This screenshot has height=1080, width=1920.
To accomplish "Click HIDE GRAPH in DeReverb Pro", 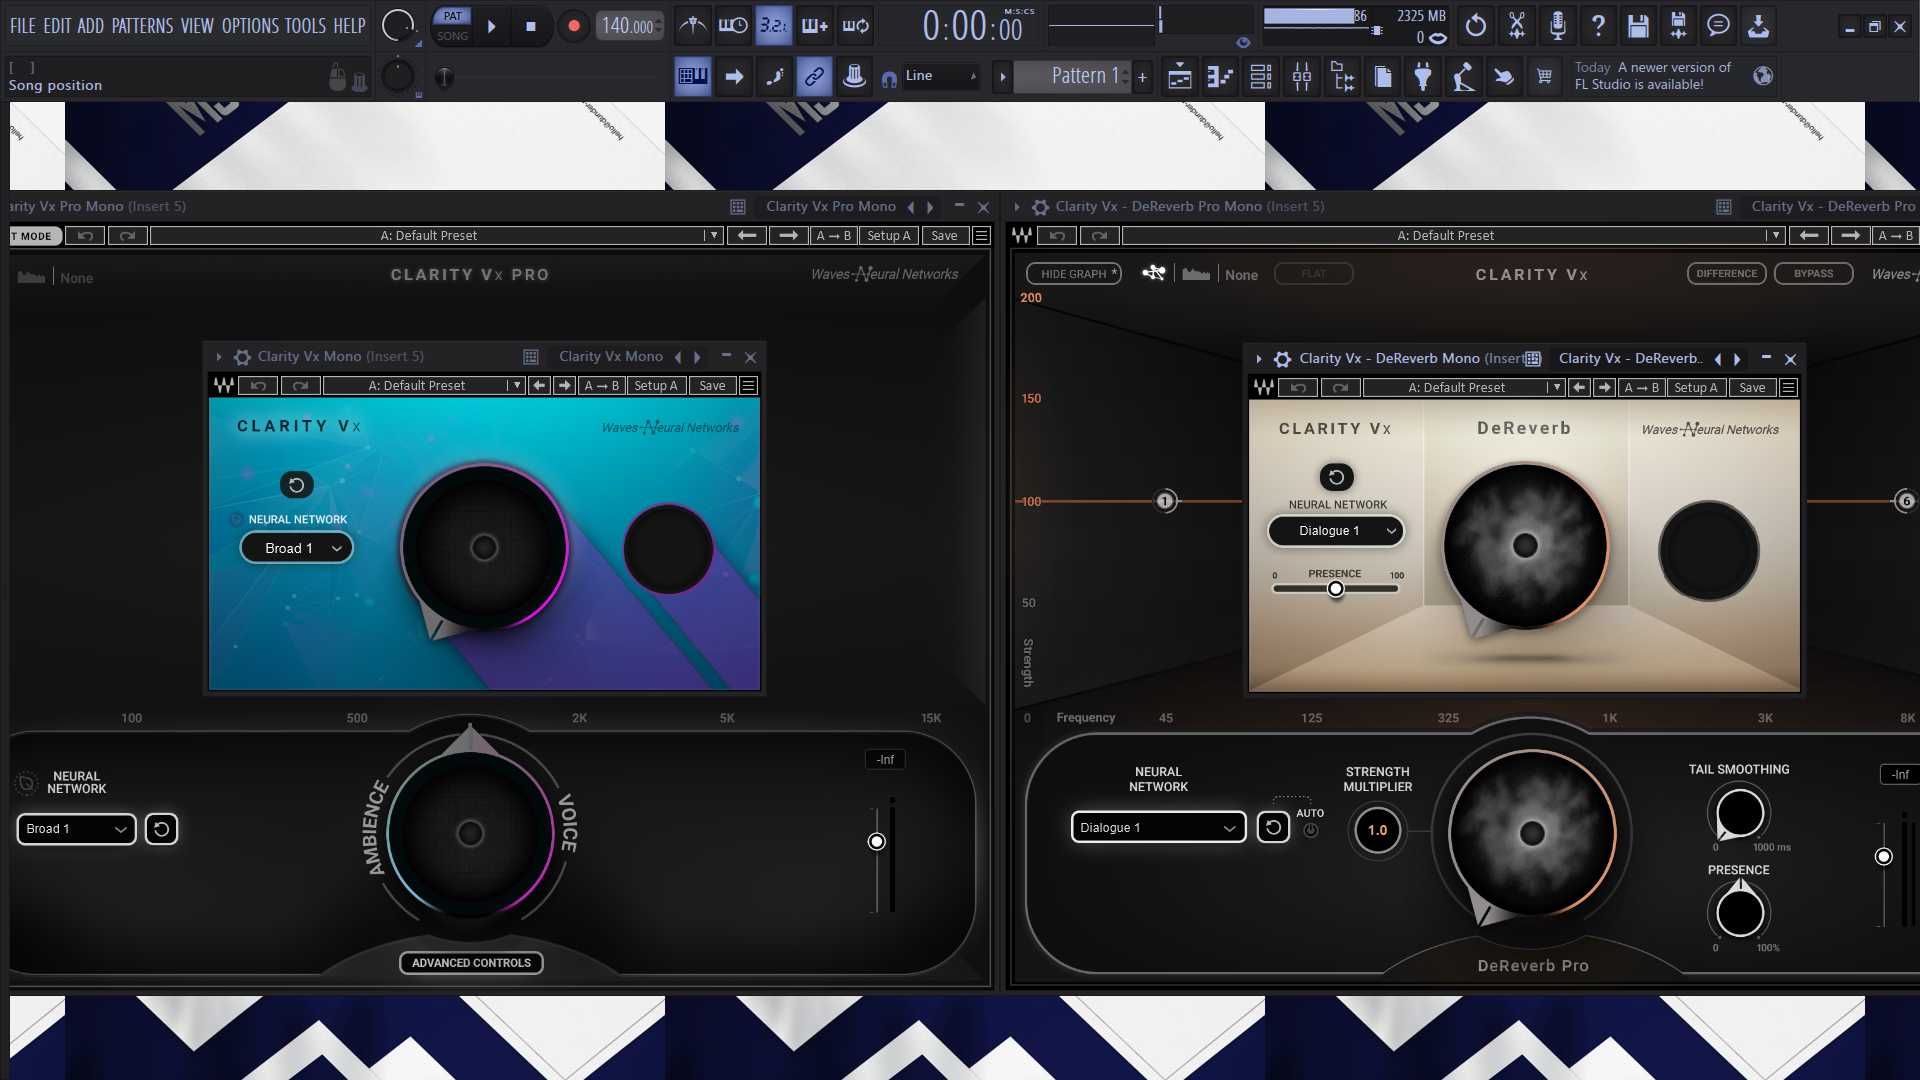I will pos(1074,274).
